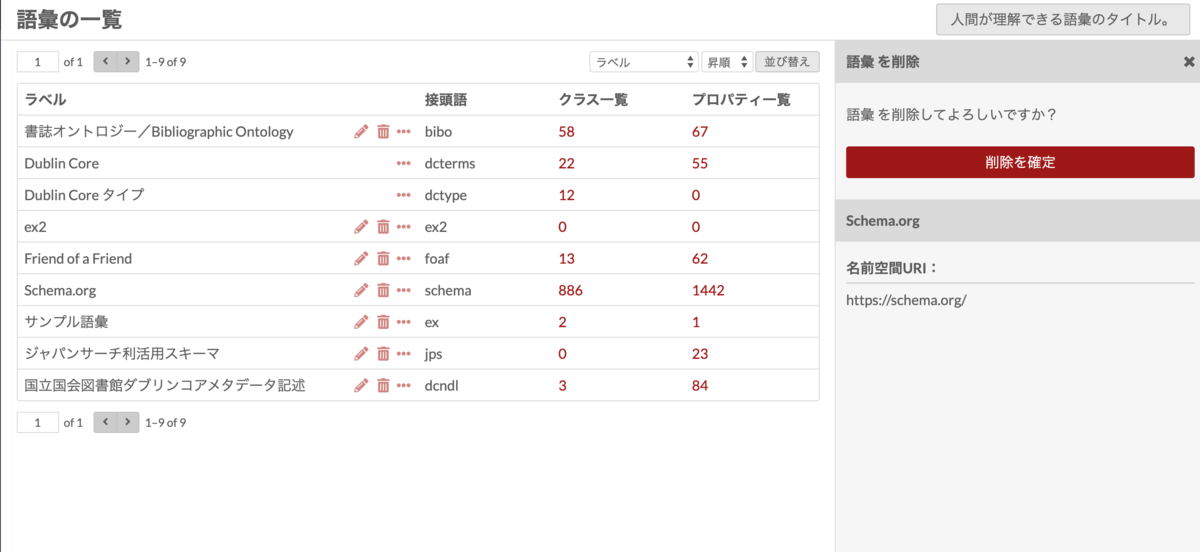Edit Schema.org vocabulary pencil icon
Screen dimensions: 1200x552
point(361,290)
